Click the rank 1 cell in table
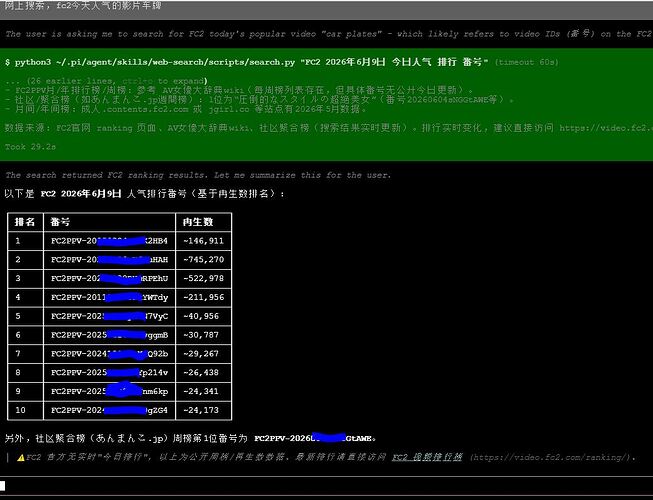The image size is (653, 500). [x=25, y=241]
